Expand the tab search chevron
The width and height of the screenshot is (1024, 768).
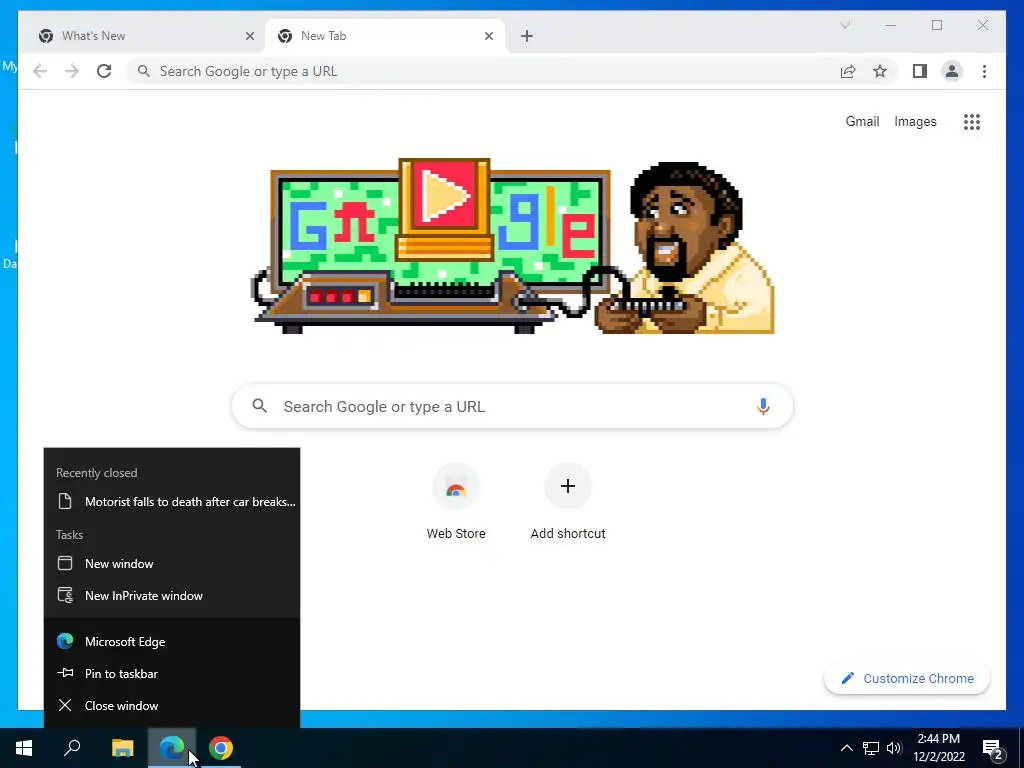[844, 25]
